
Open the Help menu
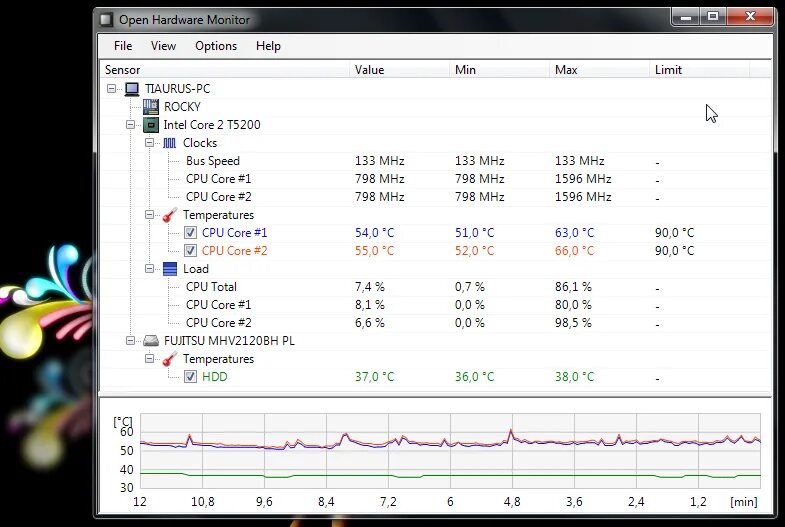click(268, 46)
